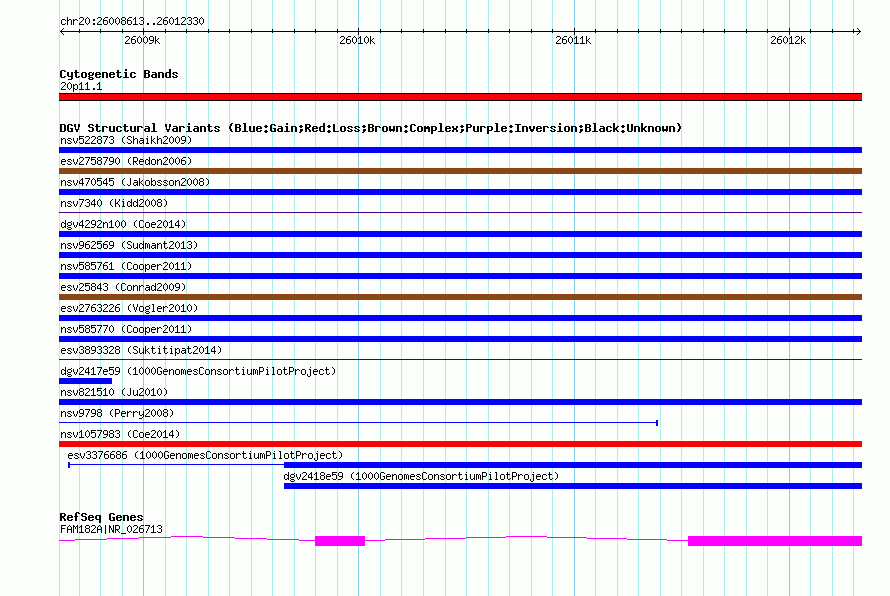
Task: Select large magenta FAM182A exon at right
Action: click(775, 541)
